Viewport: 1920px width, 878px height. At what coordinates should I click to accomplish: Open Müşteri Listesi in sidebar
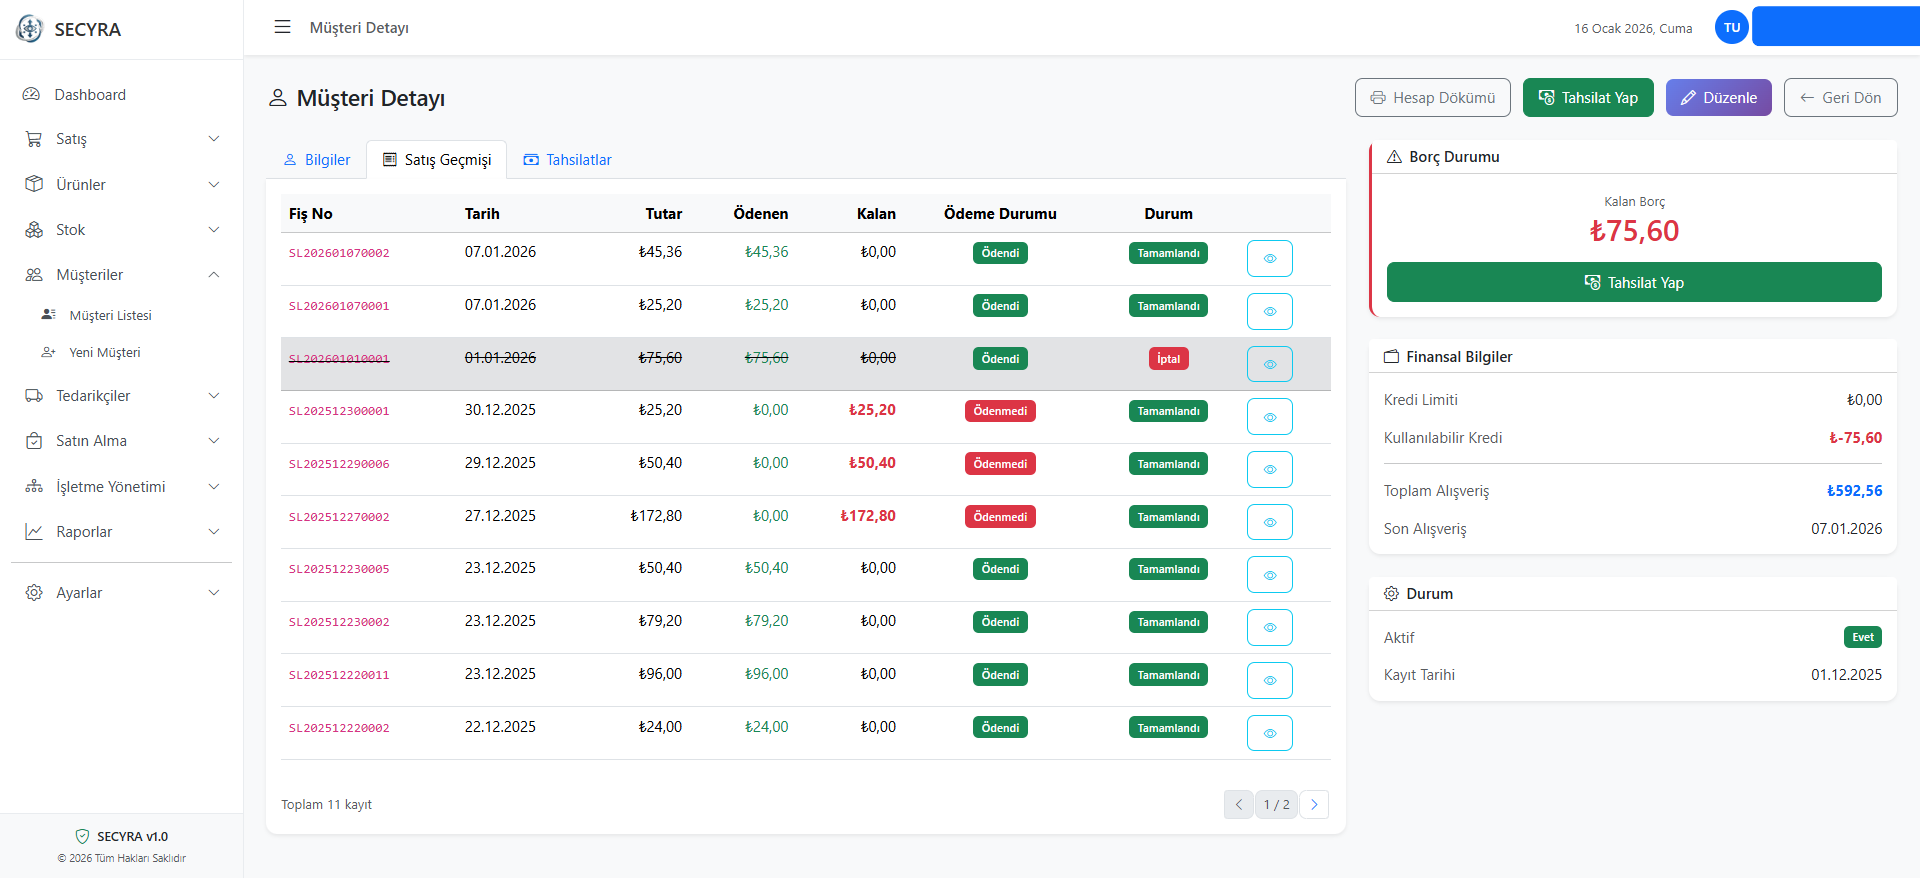pyautogui.click(x=110, y=315)
